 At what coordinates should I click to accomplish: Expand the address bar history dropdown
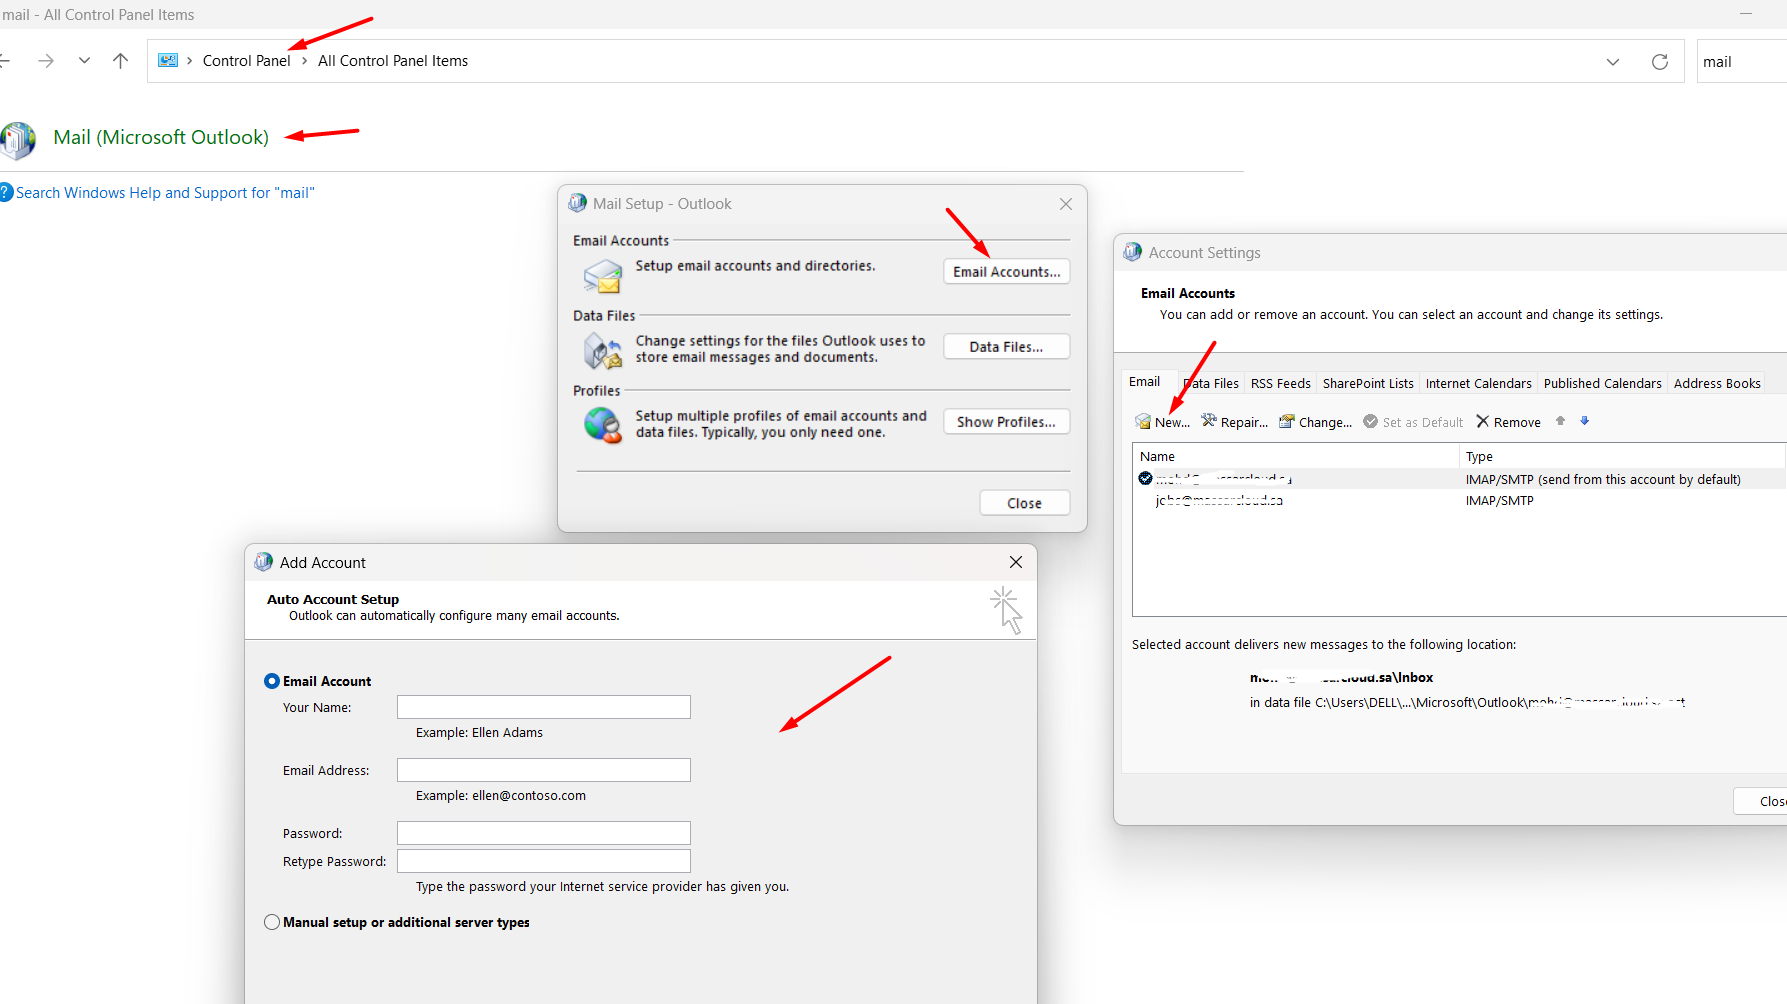(x=1612, y=62)
